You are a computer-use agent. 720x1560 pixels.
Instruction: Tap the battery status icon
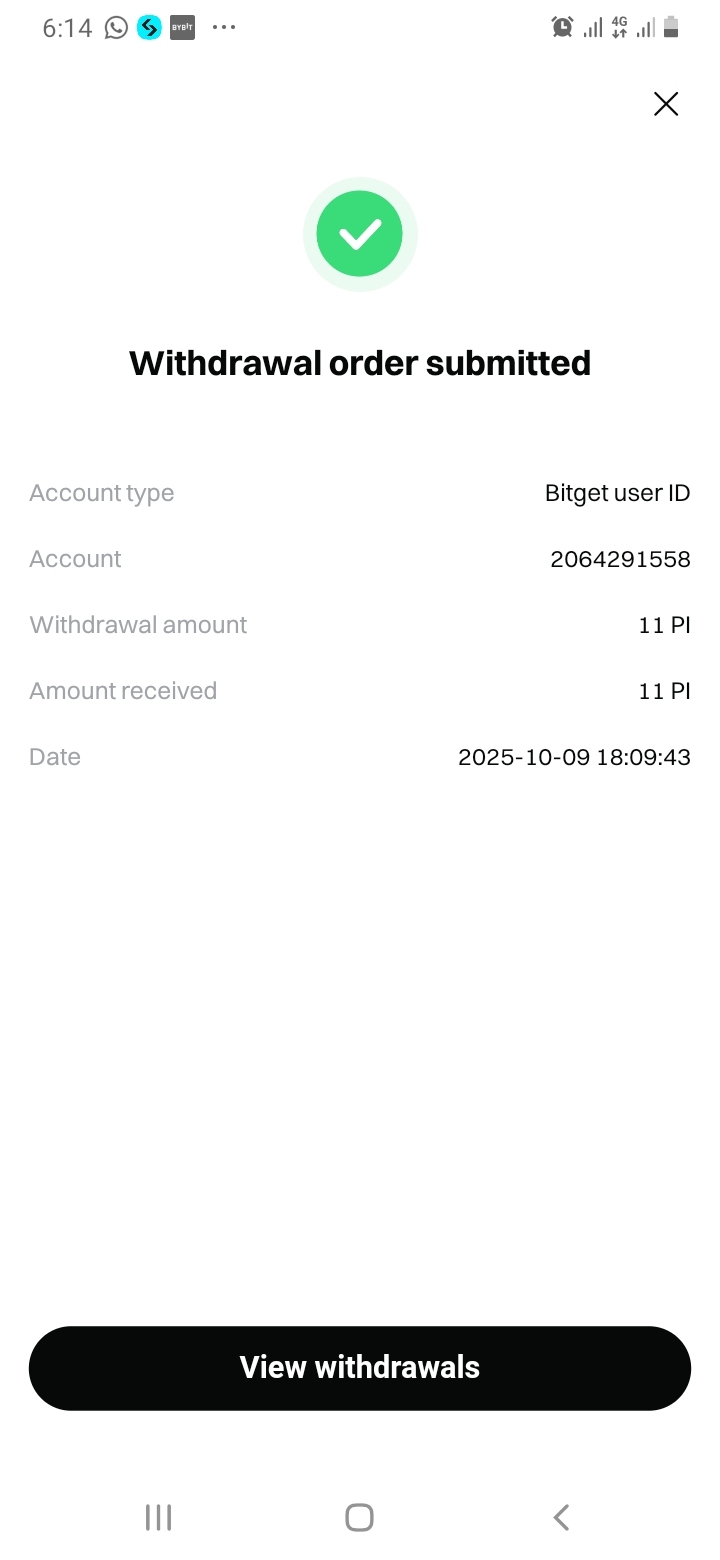tap(671, 28)
